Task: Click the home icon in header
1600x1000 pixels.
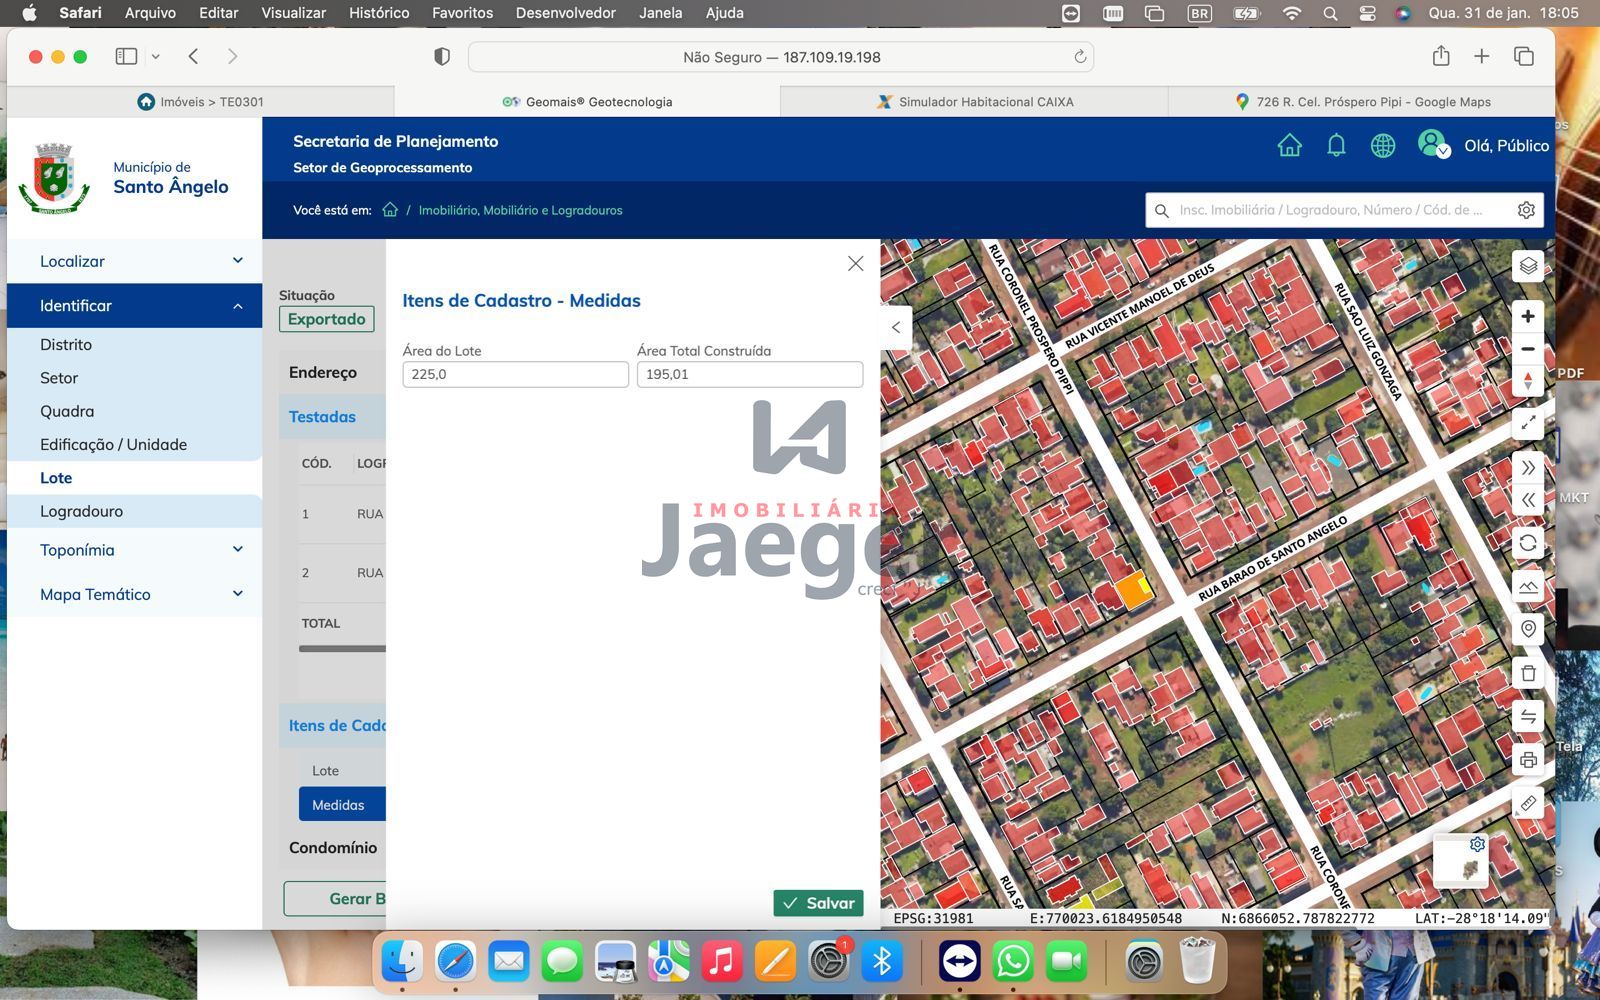Action: pyautogui.click(x=1289, y=146)
